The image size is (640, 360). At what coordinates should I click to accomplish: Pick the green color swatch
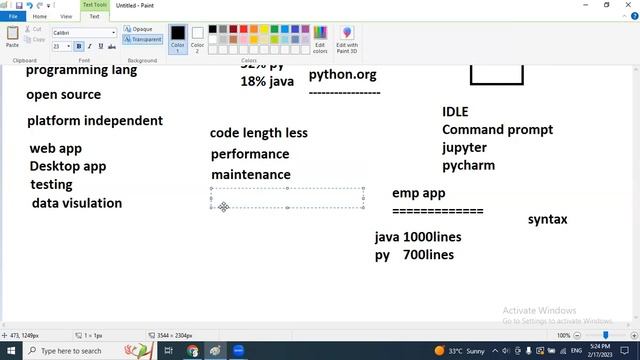(x=274, y=29)
